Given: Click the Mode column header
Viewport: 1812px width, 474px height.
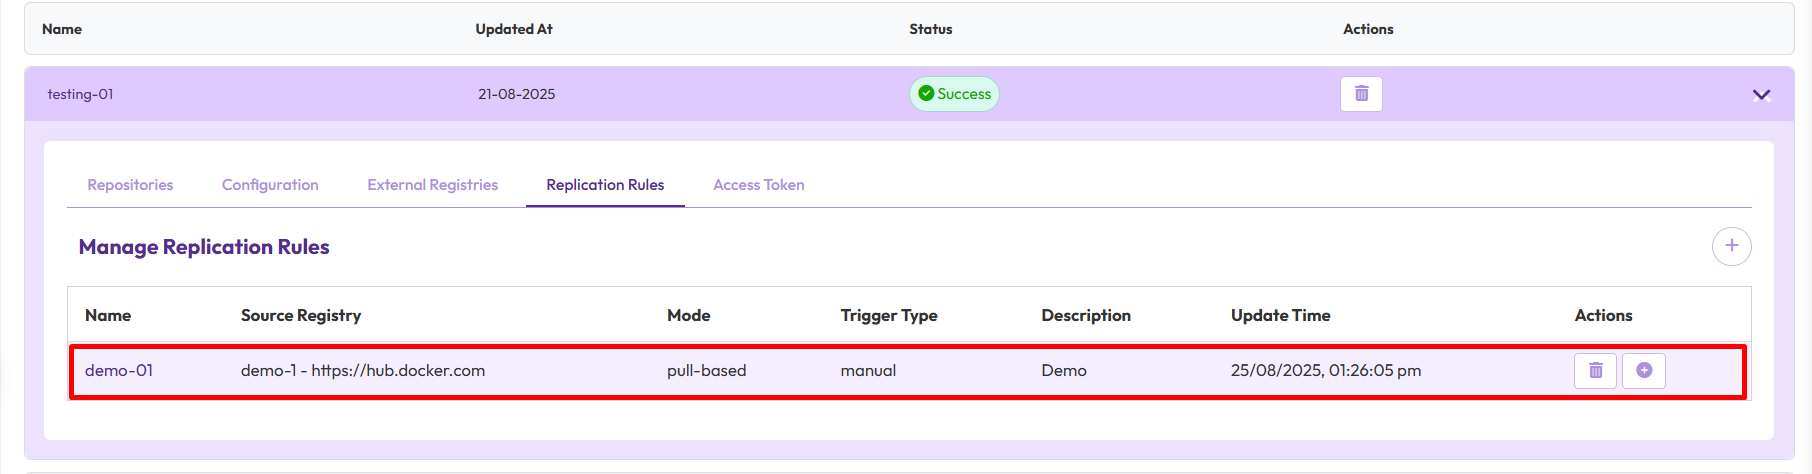Looking at the screenshot, I should (688, 316).
